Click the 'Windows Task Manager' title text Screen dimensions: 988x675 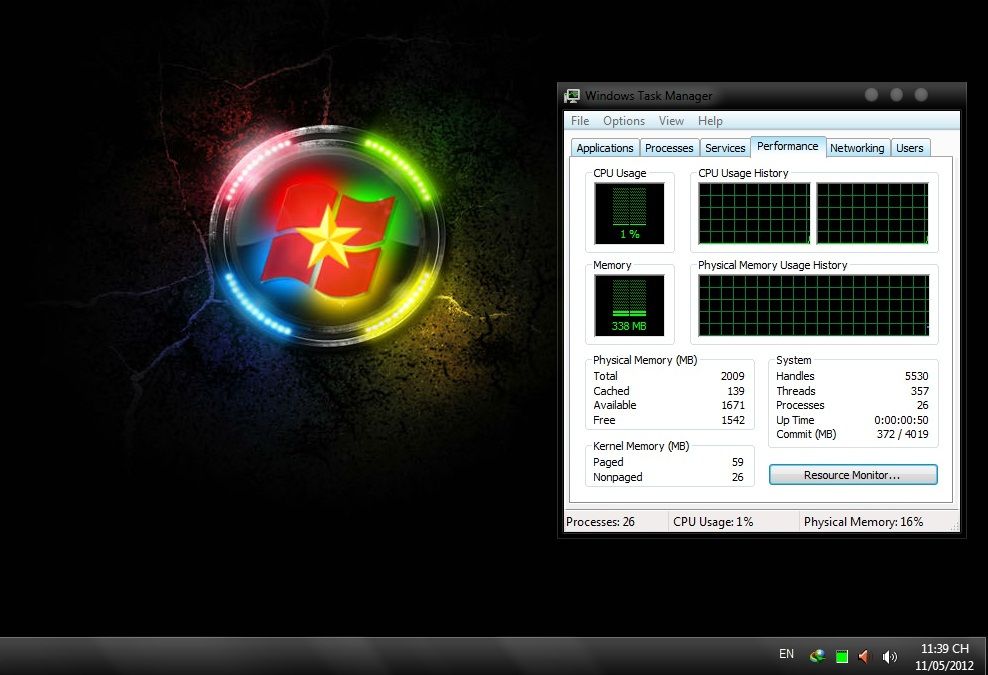coord(648,96)
